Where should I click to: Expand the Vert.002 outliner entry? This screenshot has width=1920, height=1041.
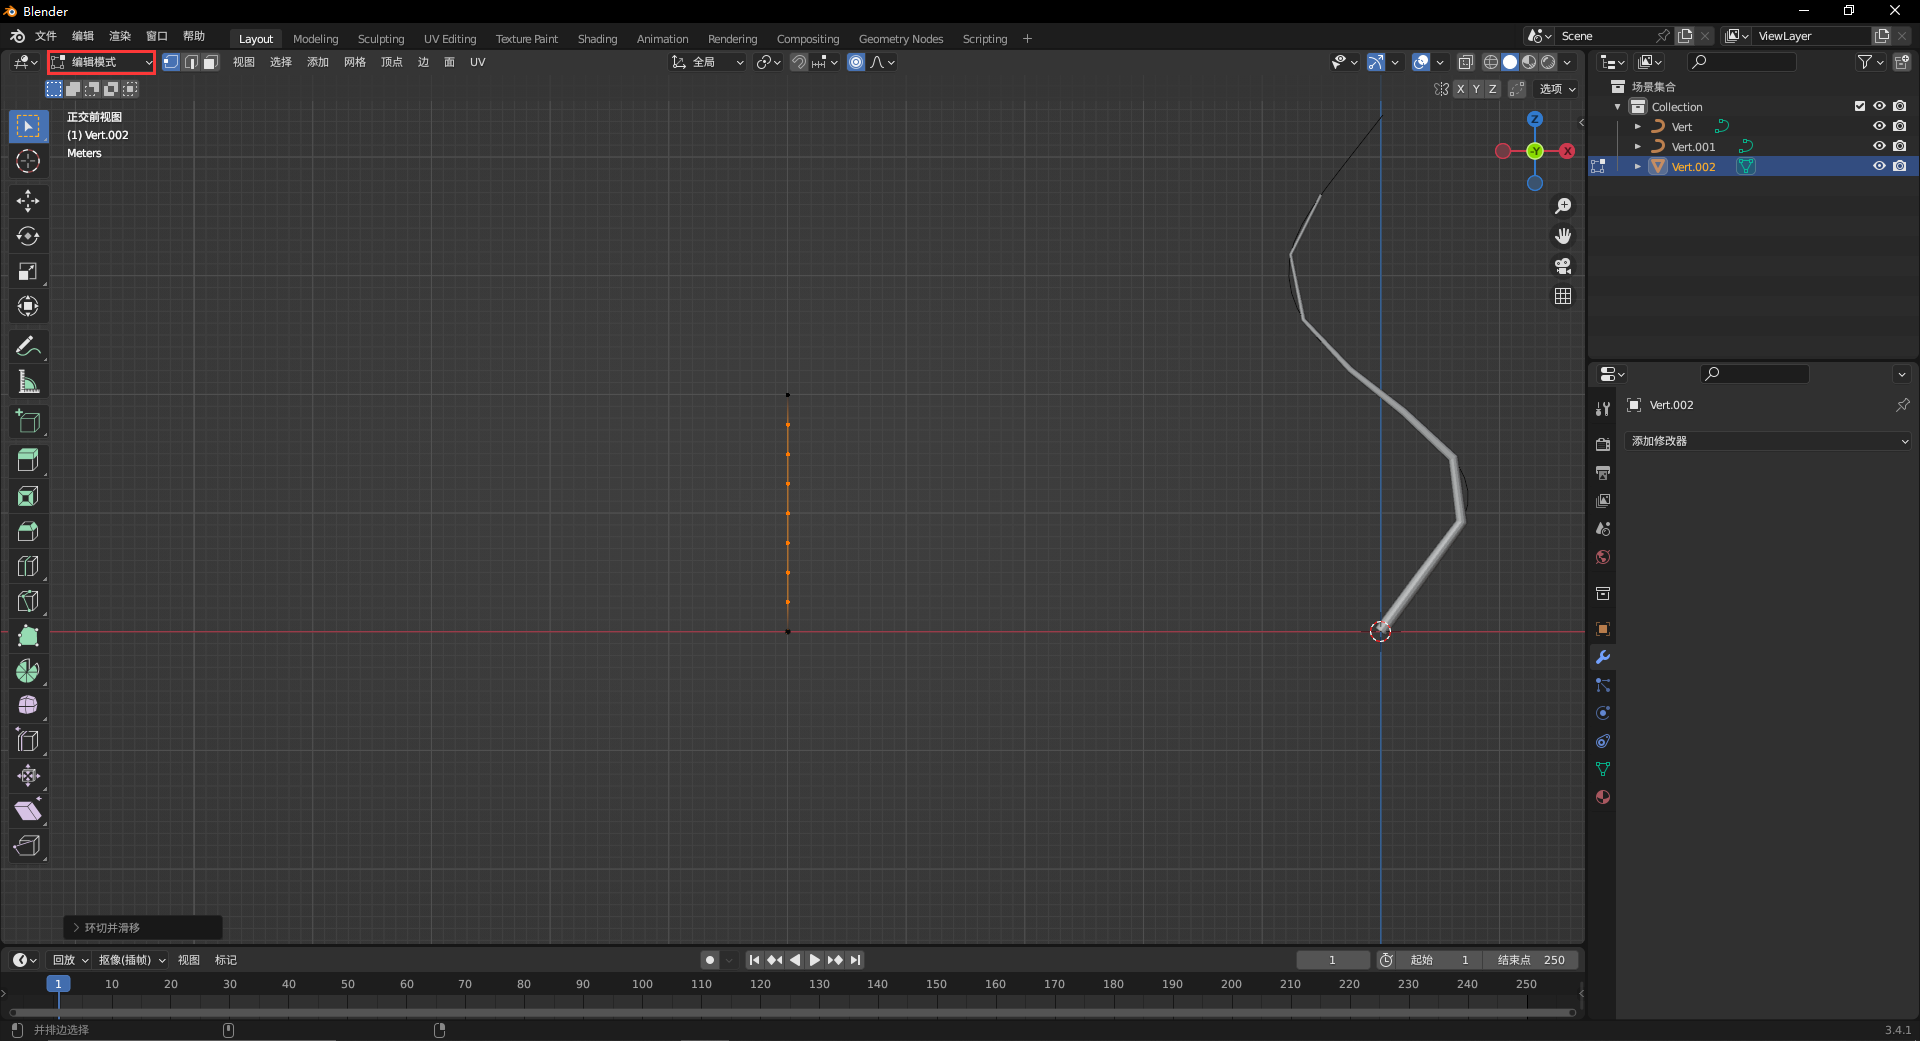pyautogui.click(x=1638, y=167)
